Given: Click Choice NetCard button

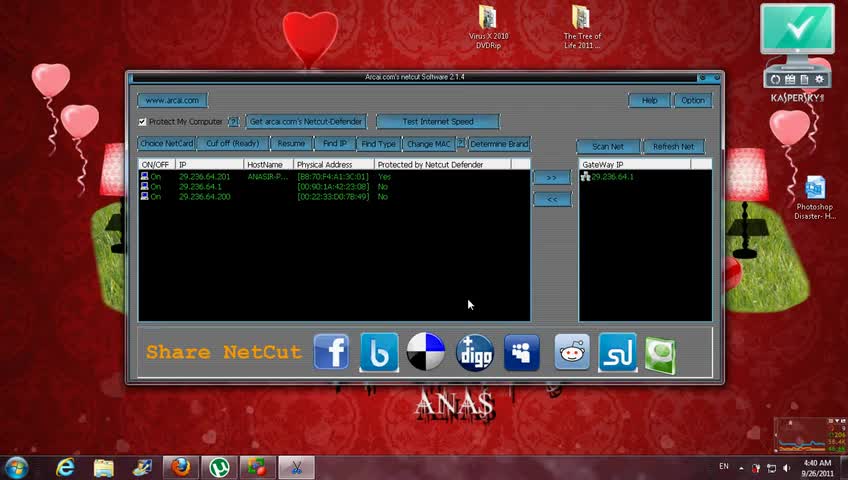Looking at the screenshot, I should (167, 144).
